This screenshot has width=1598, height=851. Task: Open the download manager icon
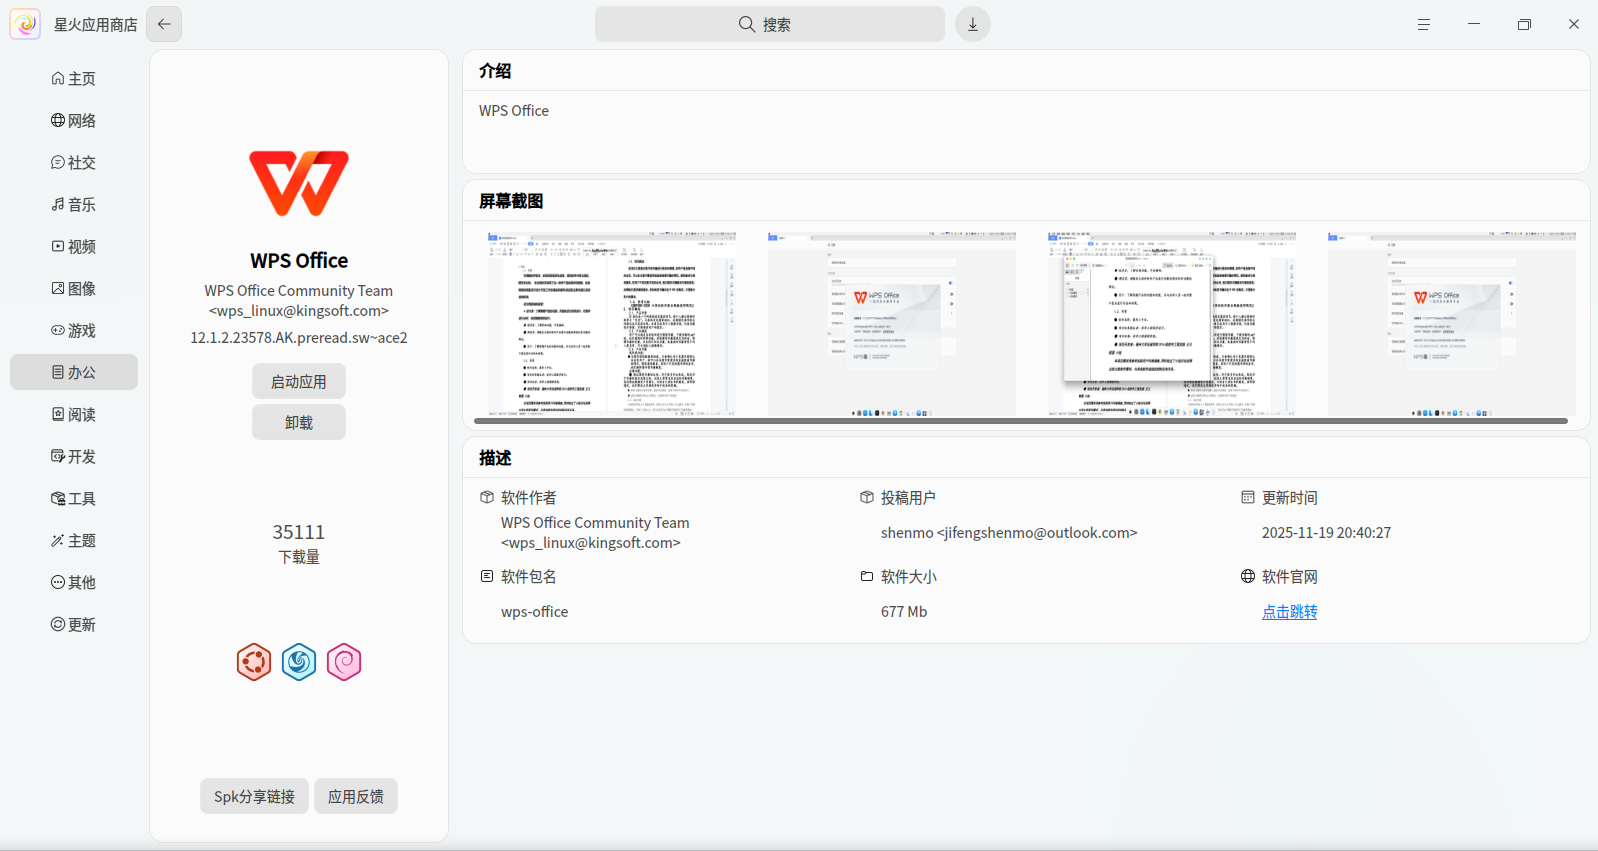pyautogui.click(x=973, y=24)
